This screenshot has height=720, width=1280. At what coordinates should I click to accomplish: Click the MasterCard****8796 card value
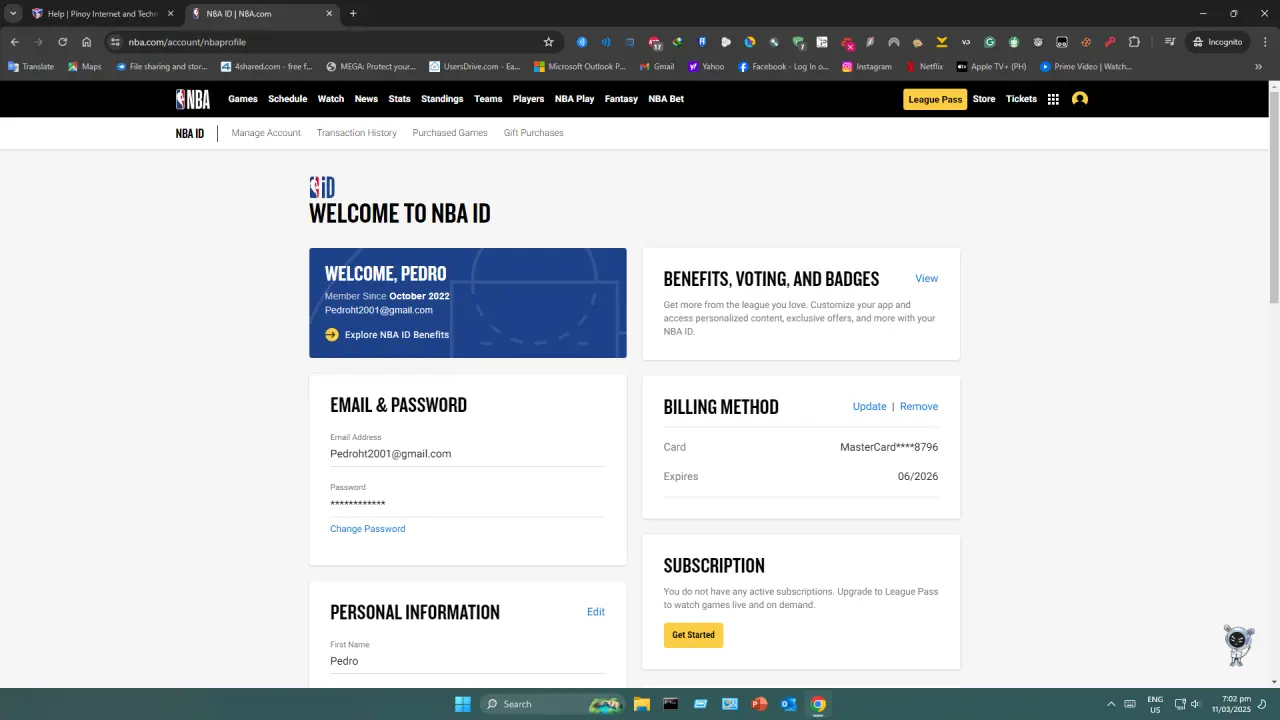tap(889, 447)
